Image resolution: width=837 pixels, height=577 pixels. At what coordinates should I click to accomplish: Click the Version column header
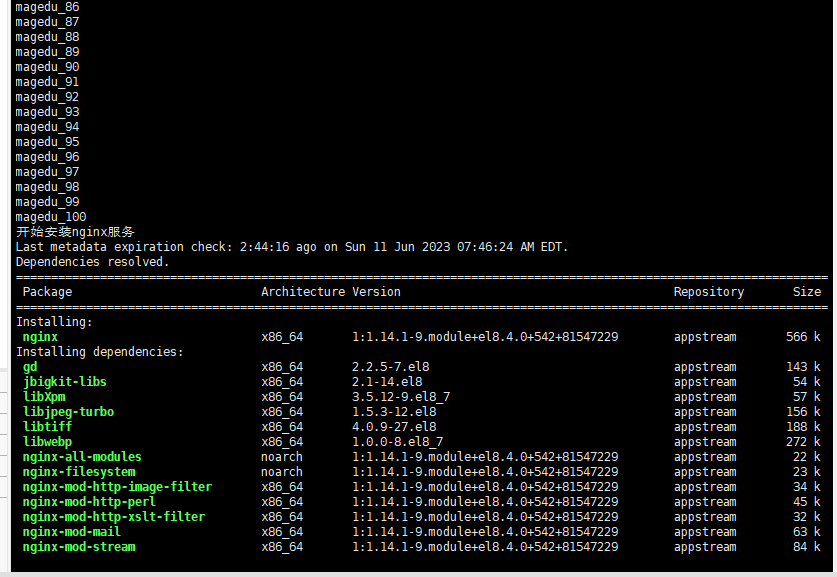point(376,292)
